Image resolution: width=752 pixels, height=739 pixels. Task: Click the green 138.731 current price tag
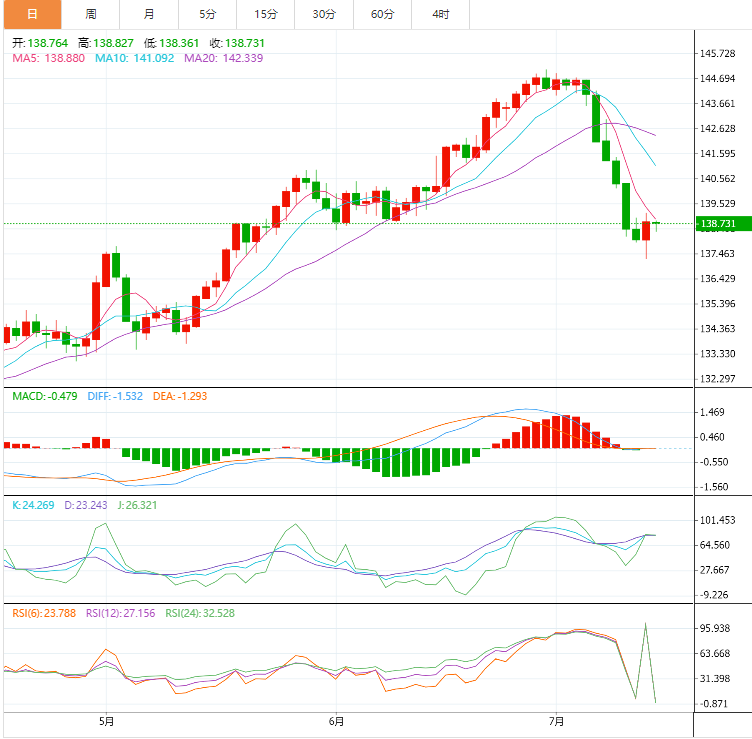click(720, 224)
